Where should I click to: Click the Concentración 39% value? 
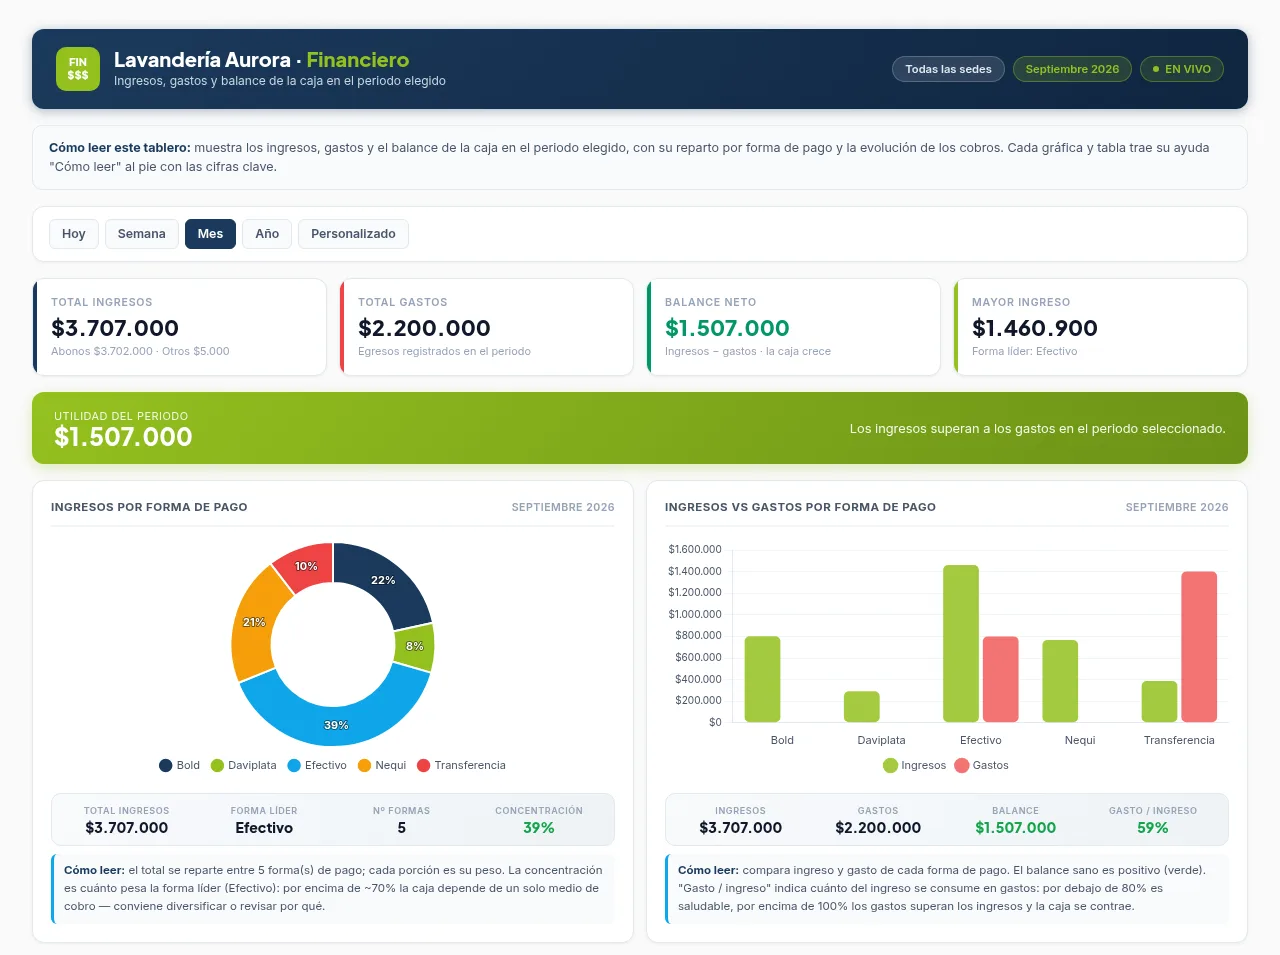(539, 828)
